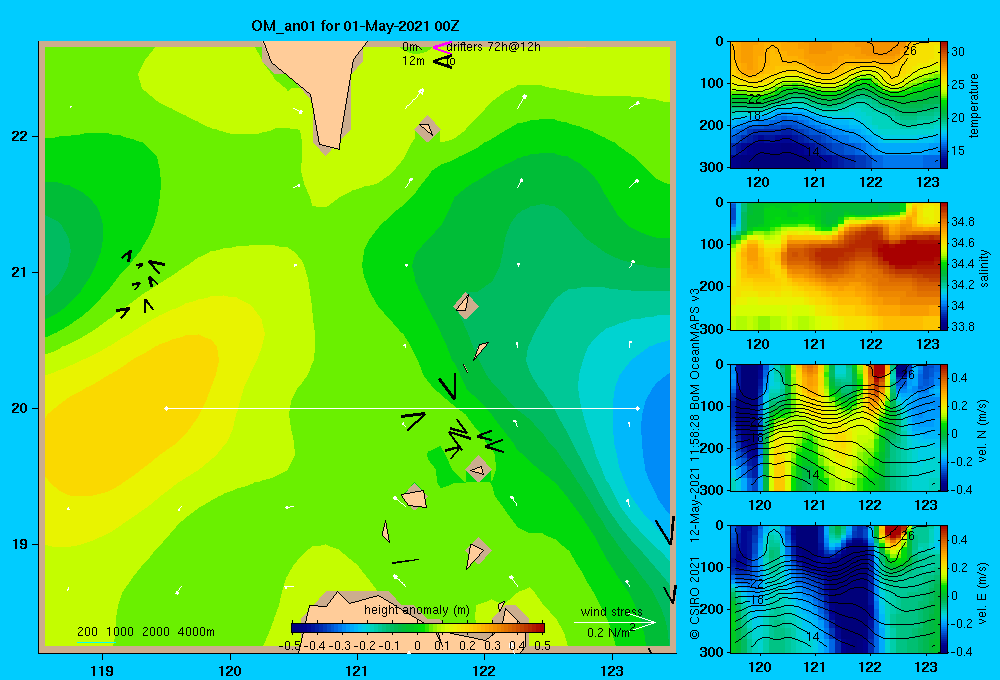Click the vertical 'BoM OceanMAPS v3' text
1000x680 pixels.
(x=695, y=348)
